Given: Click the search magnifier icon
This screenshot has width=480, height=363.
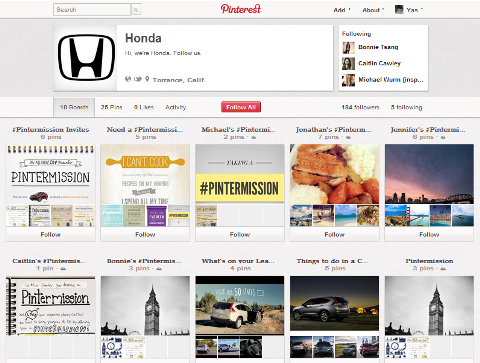Looking at the screenshot, I should coord(136,10).
